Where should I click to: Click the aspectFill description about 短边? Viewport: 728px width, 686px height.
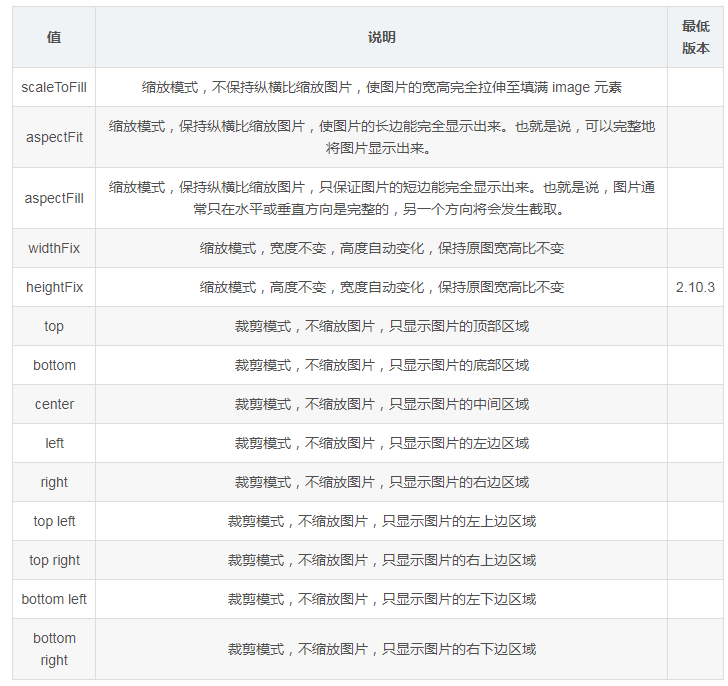coord(382,198)
